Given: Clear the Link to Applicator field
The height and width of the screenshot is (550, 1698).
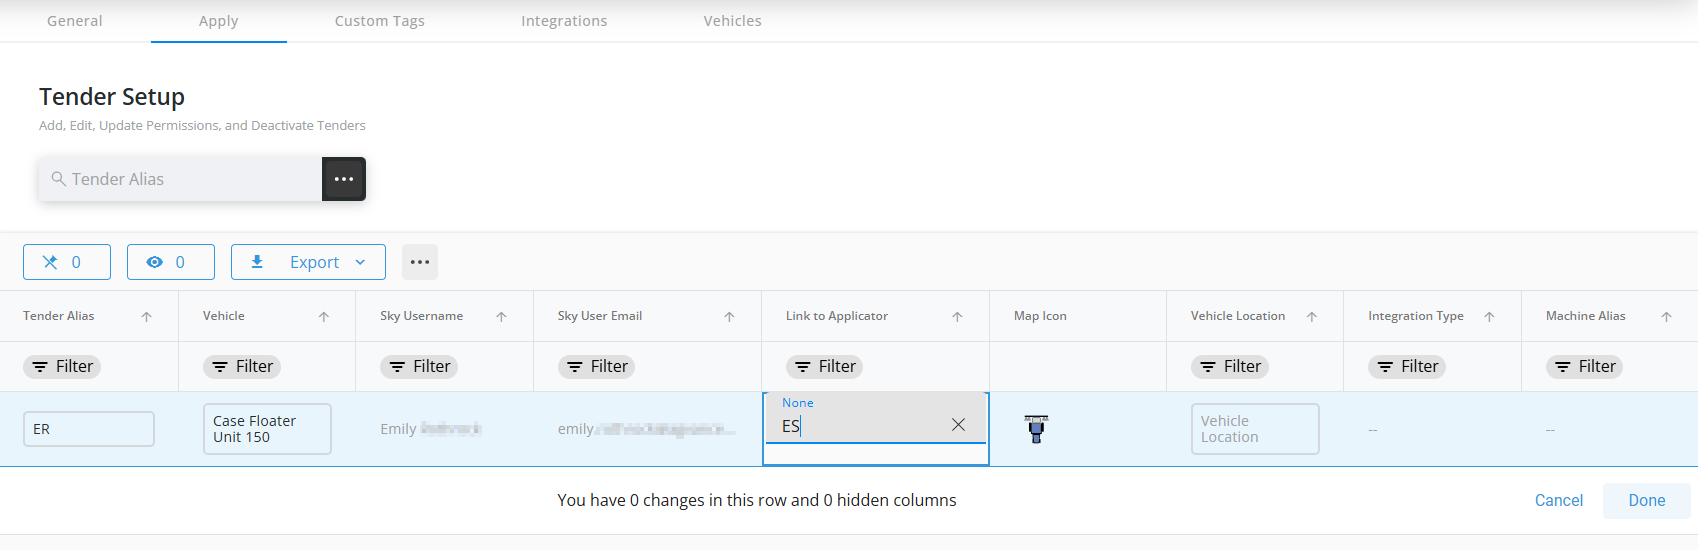Looking at the screenshot, I should [958, 425].
